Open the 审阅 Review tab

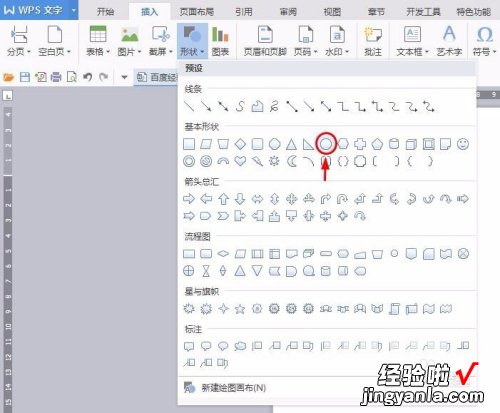tap(288, 12)
